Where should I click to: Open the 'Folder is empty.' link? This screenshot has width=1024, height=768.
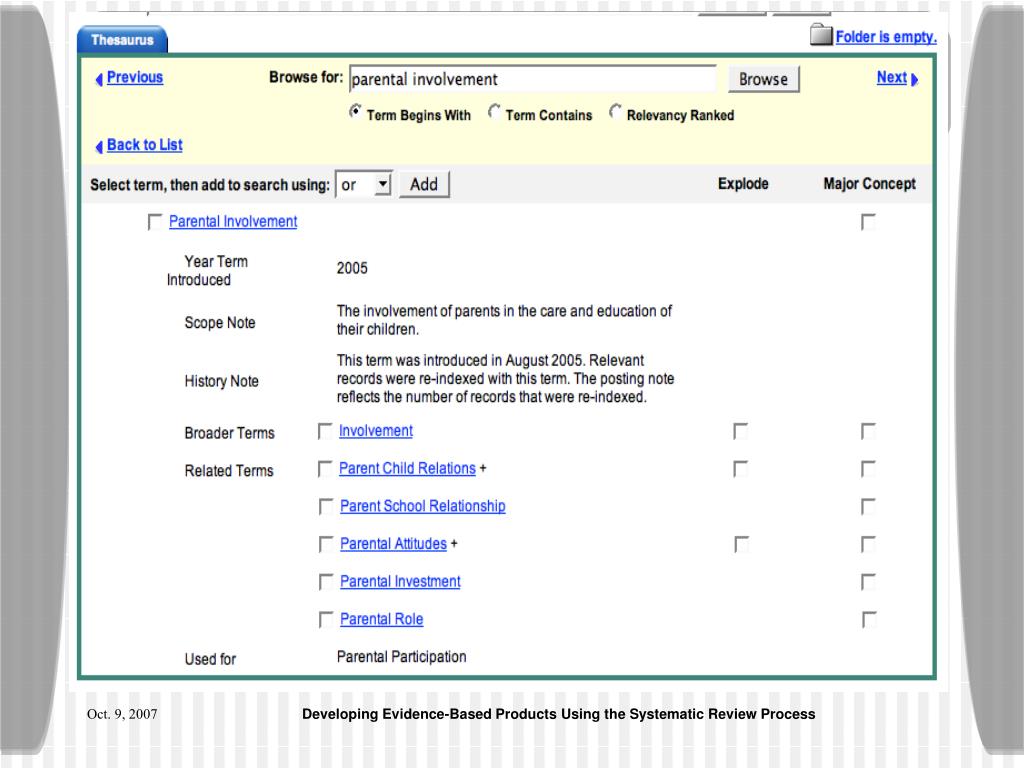tap(886, 37)
